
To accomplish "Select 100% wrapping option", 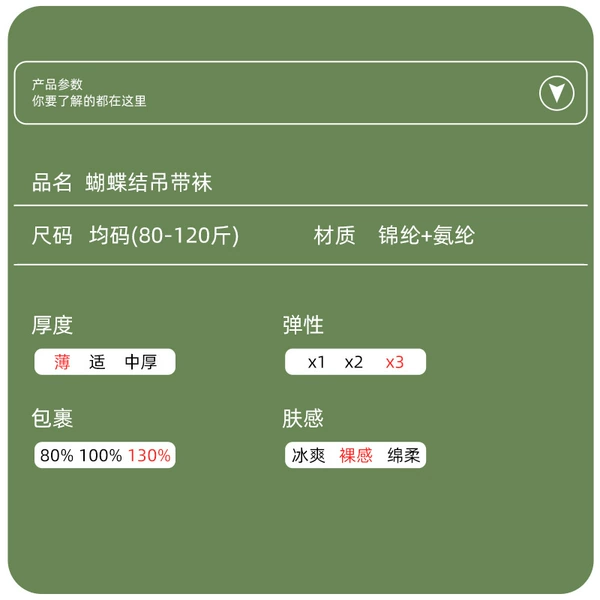I will pos(101,455).
